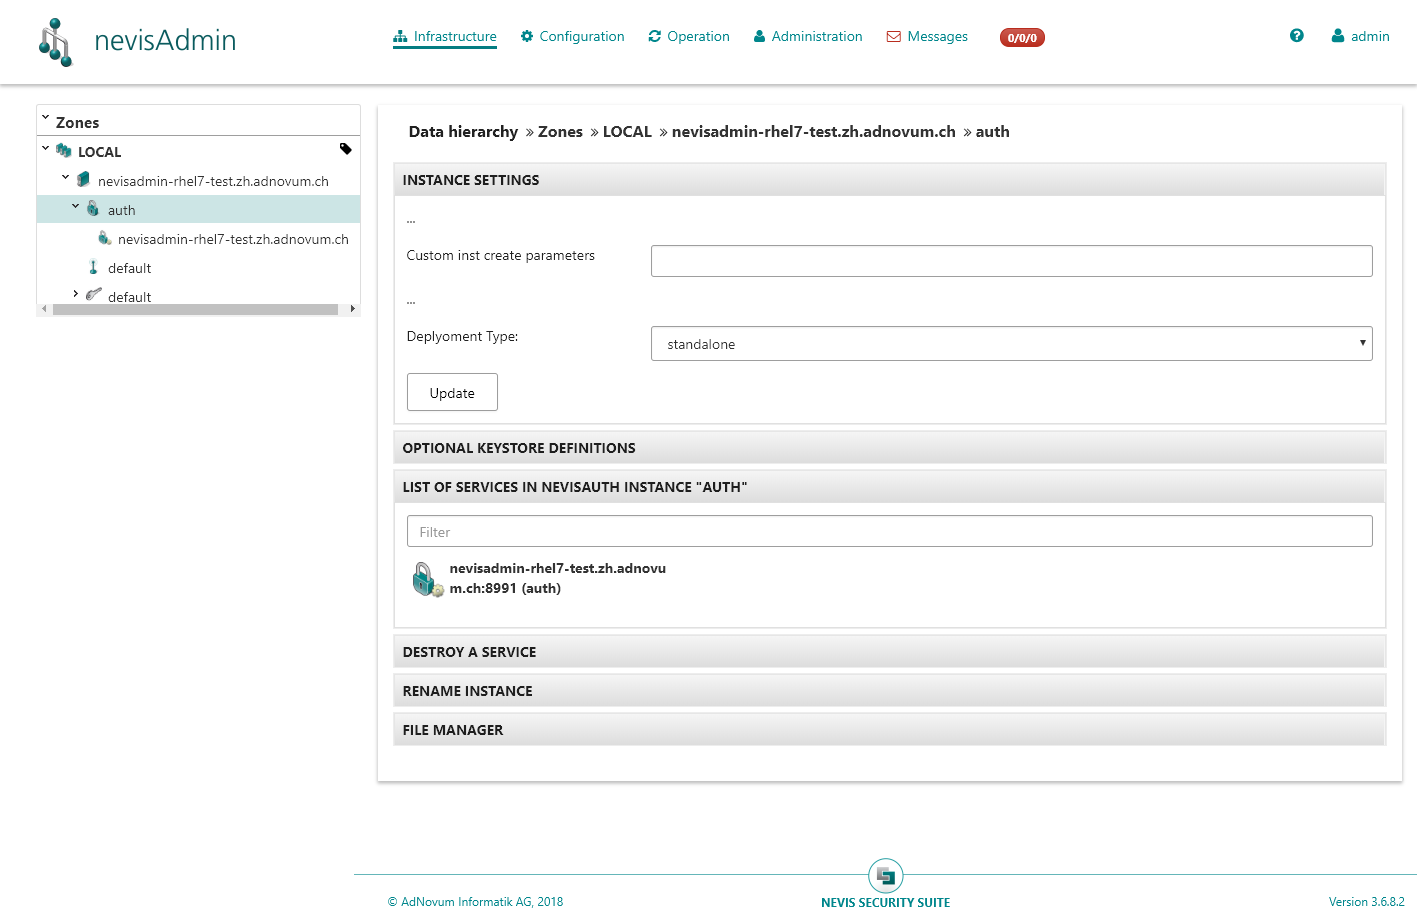Click the Version 3.6.8.2 footer text

pos(1366,902)
